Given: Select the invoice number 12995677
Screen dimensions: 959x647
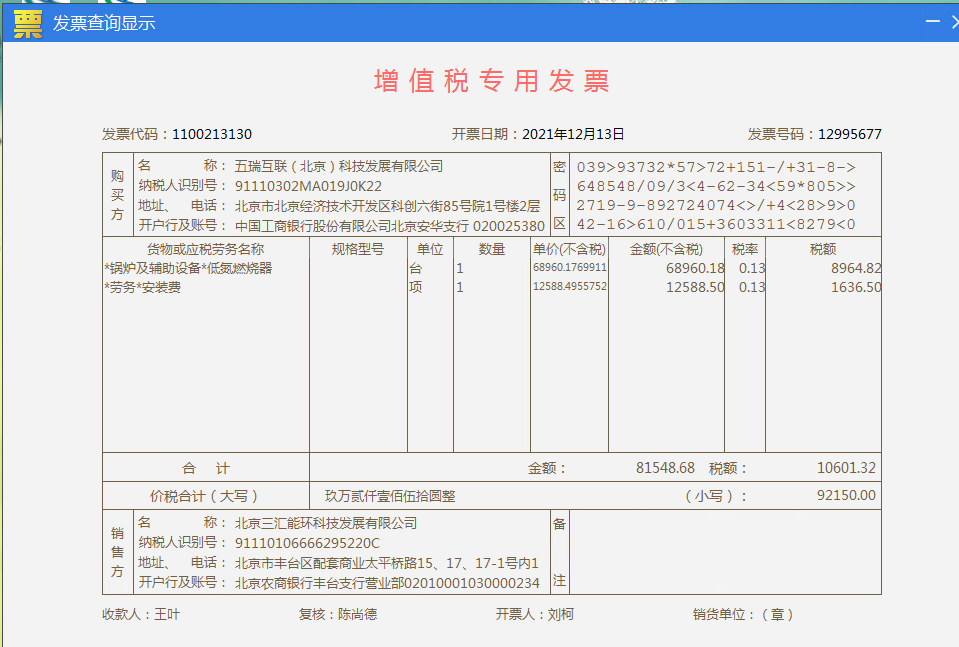Looking at the screenshot, I should tap(849, 134).
